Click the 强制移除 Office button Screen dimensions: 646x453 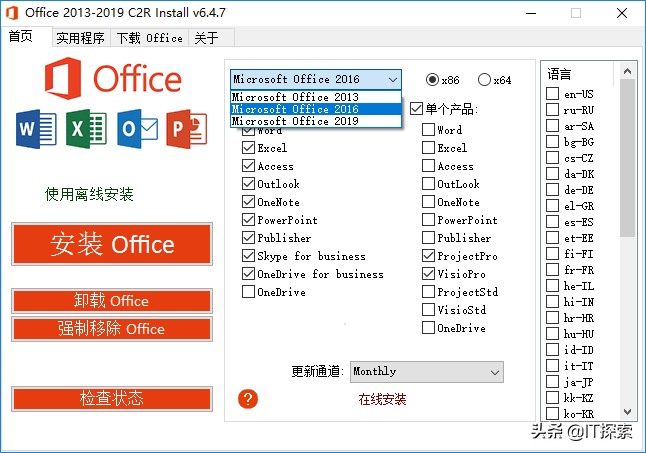(x=112, y=329)
